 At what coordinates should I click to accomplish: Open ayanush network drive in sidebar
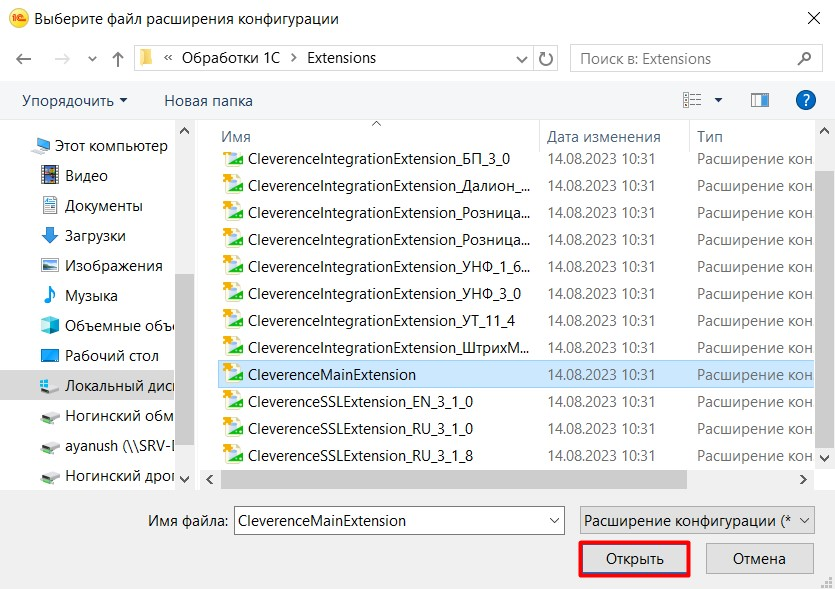107,446
